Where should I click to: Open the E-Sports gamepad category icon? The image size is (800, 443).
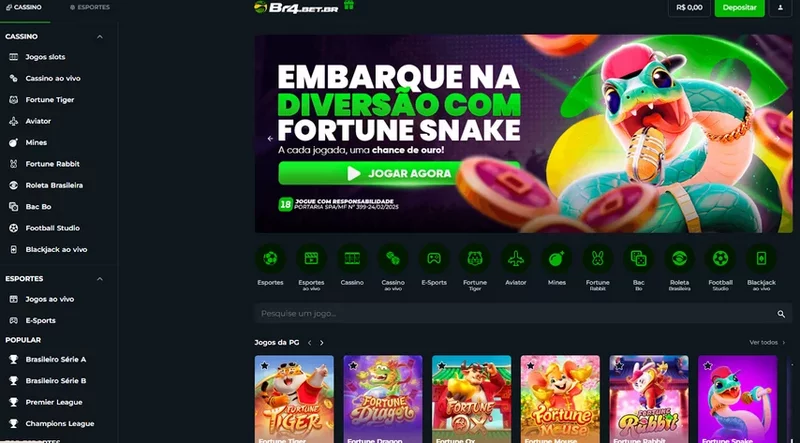point(434,258)
